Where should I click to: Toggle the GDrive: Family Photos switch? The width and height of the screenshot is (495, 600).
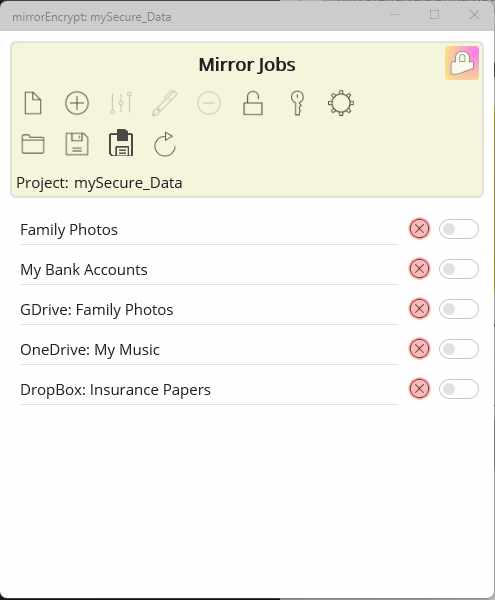[x=459, y=309]
